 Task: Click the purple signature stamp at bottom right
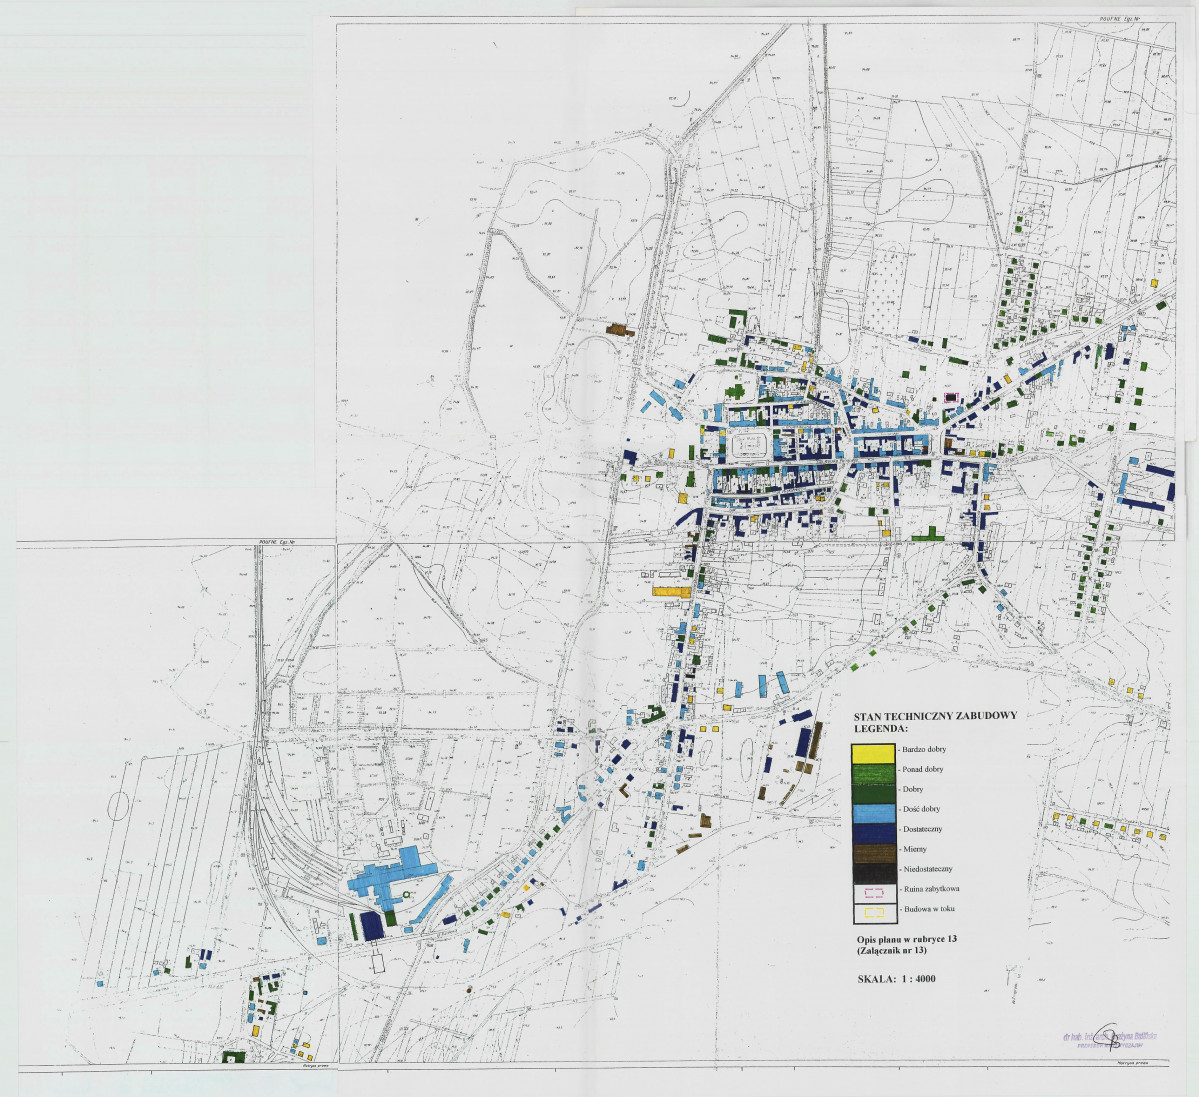point(1109,1038)
